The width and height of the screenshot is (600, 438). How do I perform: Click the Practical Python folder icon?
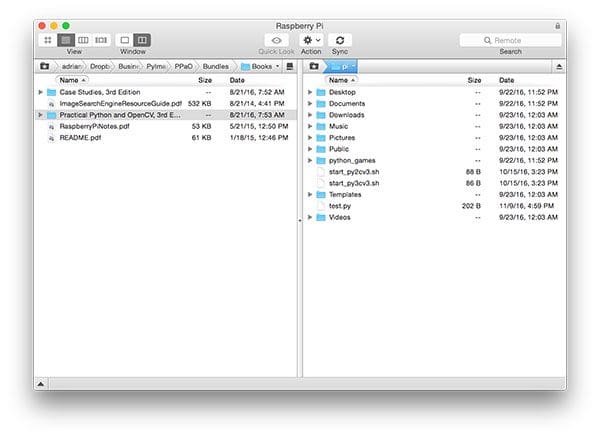click(x=52, y=115)
